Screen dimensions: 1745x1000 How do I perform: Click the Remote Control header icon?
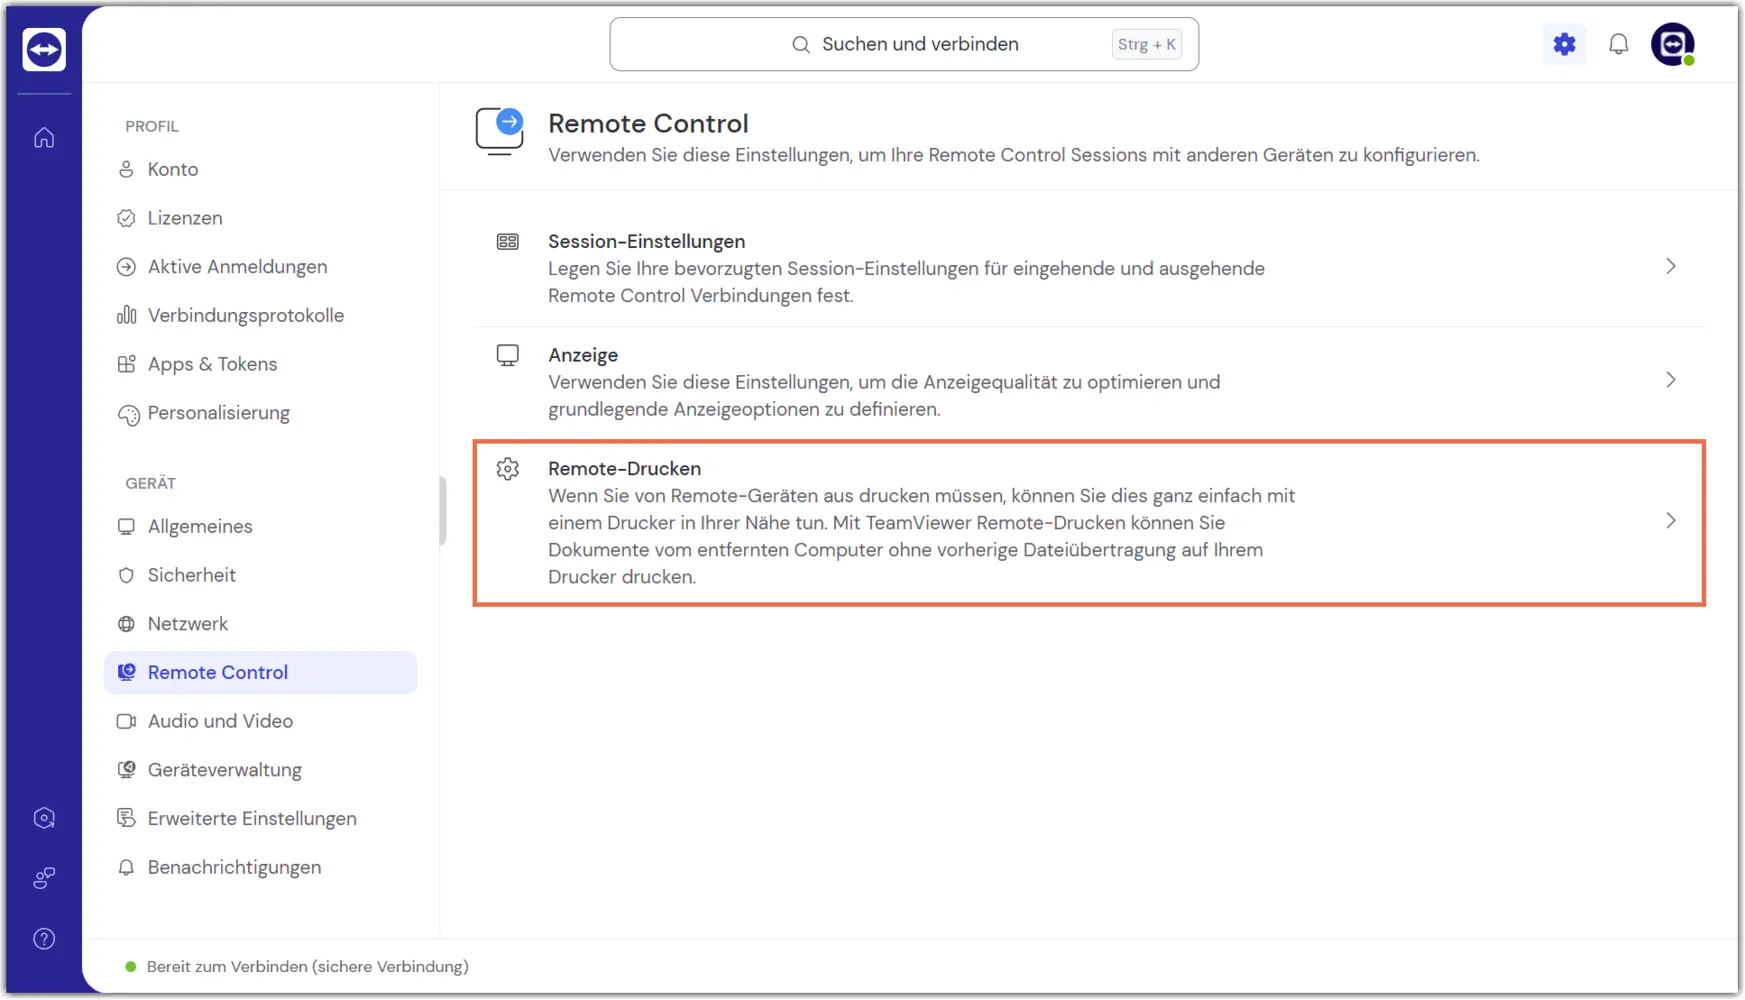(x=500, y=131)
